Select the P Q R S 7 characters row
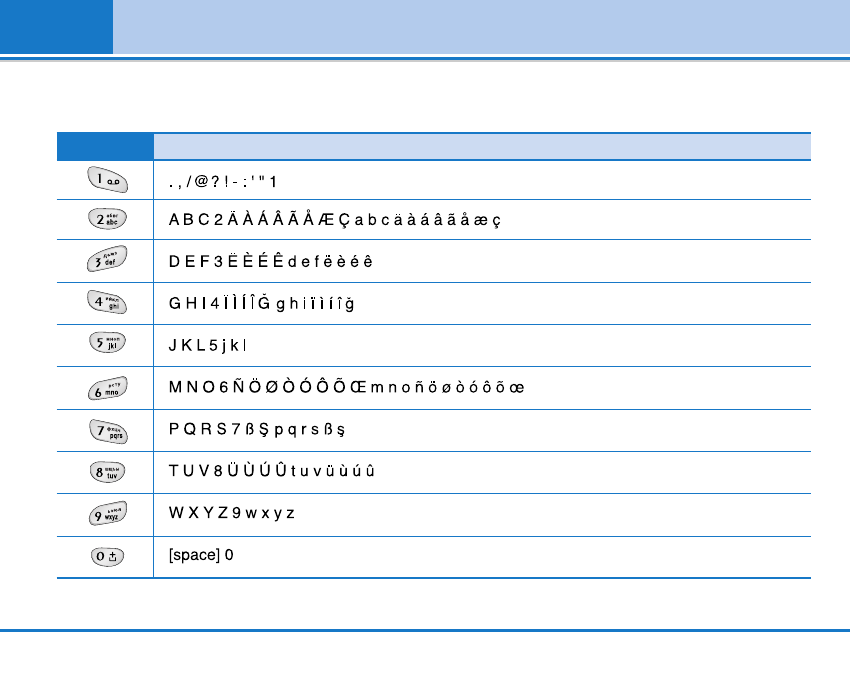The height and width of the screenshot is (680, 850). (257, 430)
